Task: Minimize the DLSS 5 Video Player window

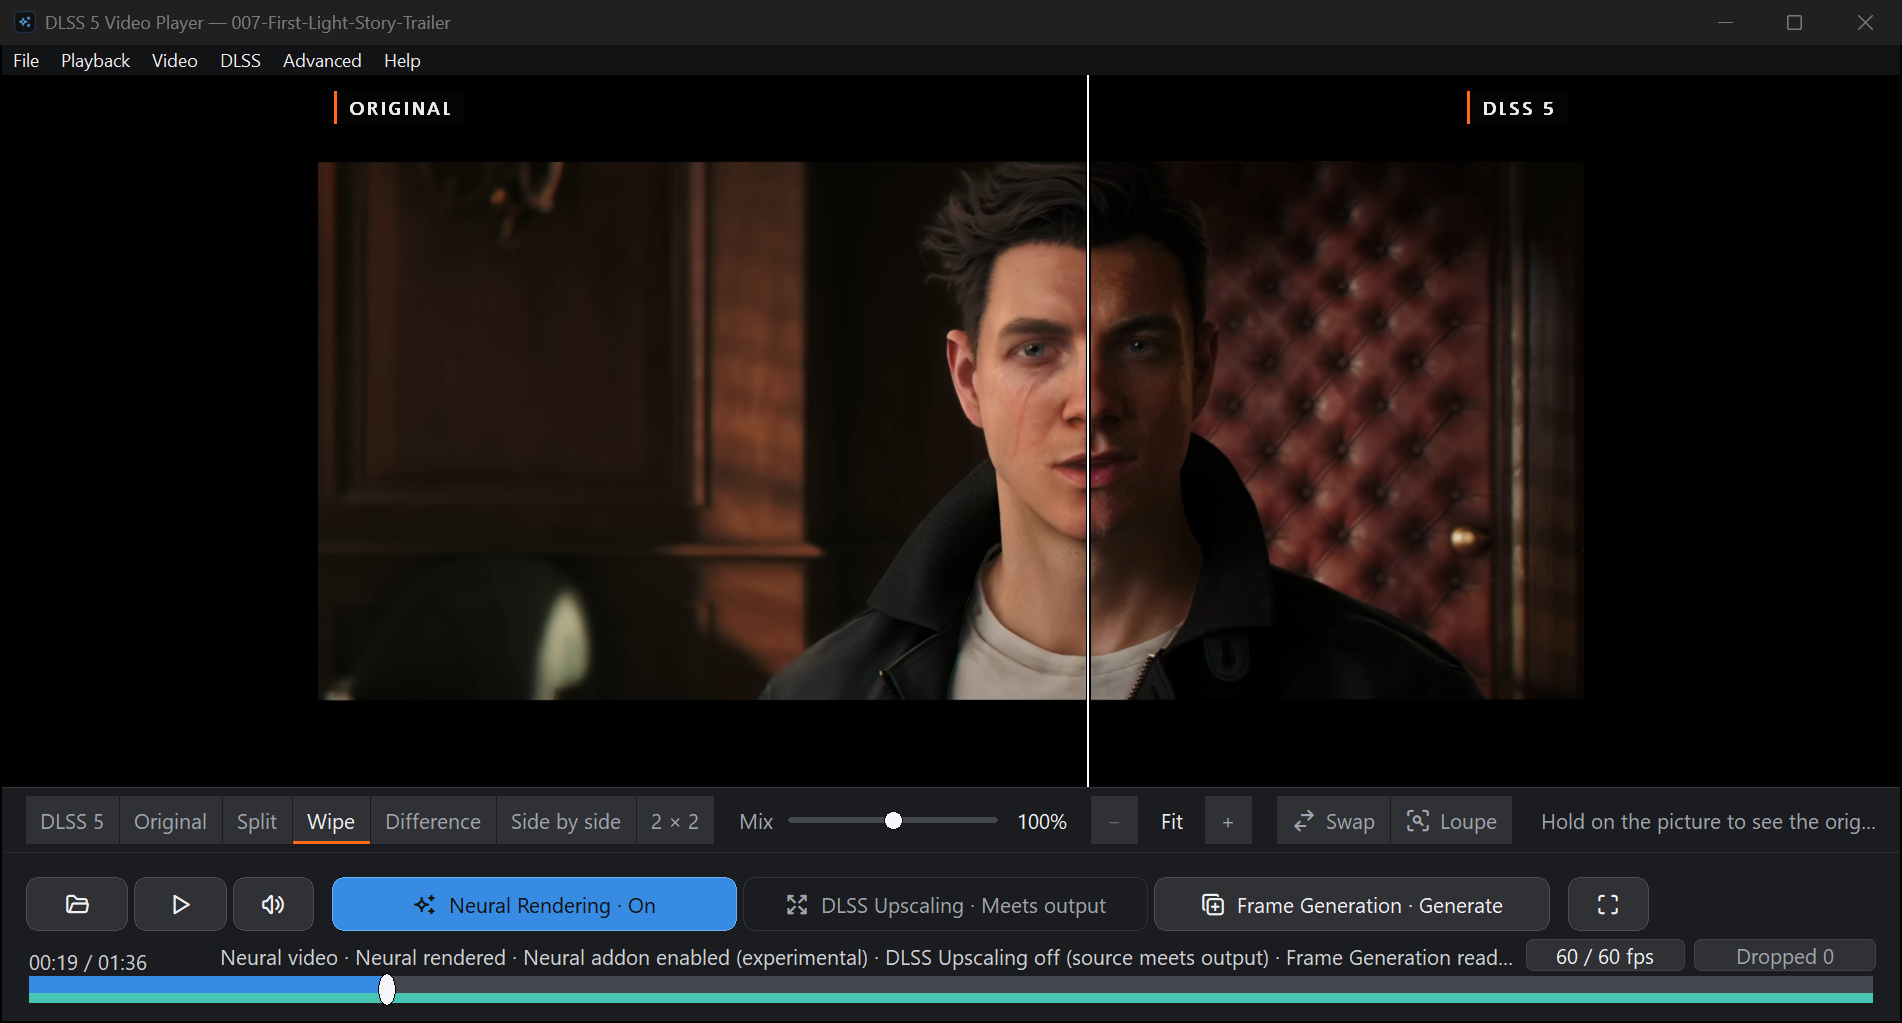Action: [1725, 22]
